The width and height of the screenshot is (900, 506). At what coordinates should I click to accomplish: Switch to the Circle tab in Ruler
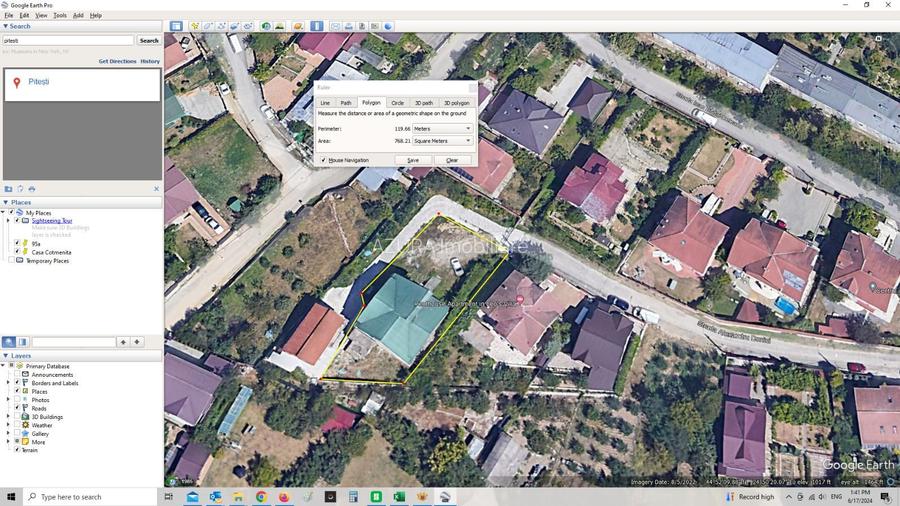pos(397,103)
